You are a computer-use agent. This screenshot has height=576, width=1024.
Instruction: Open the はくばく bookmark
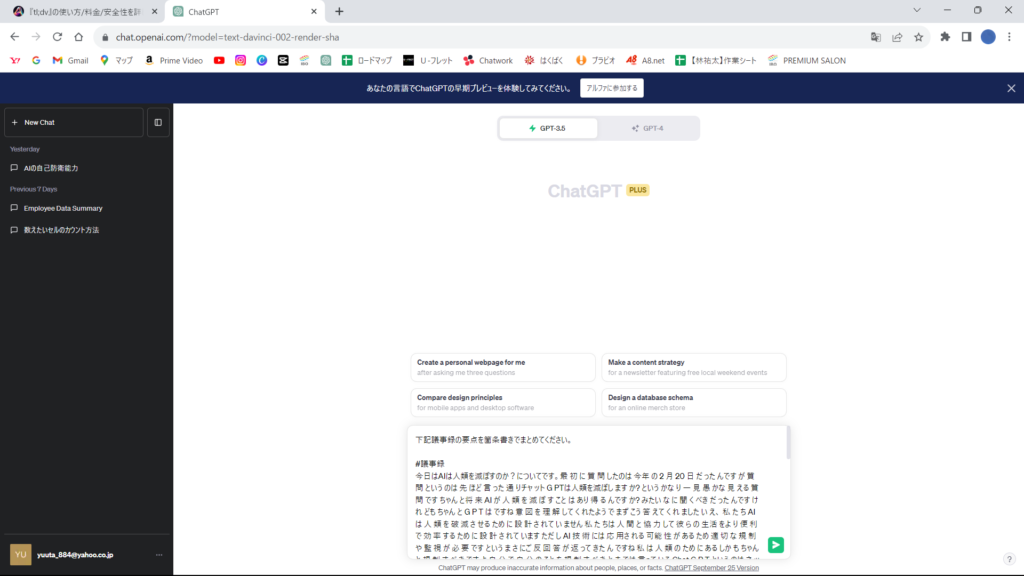tap(543, 60)
